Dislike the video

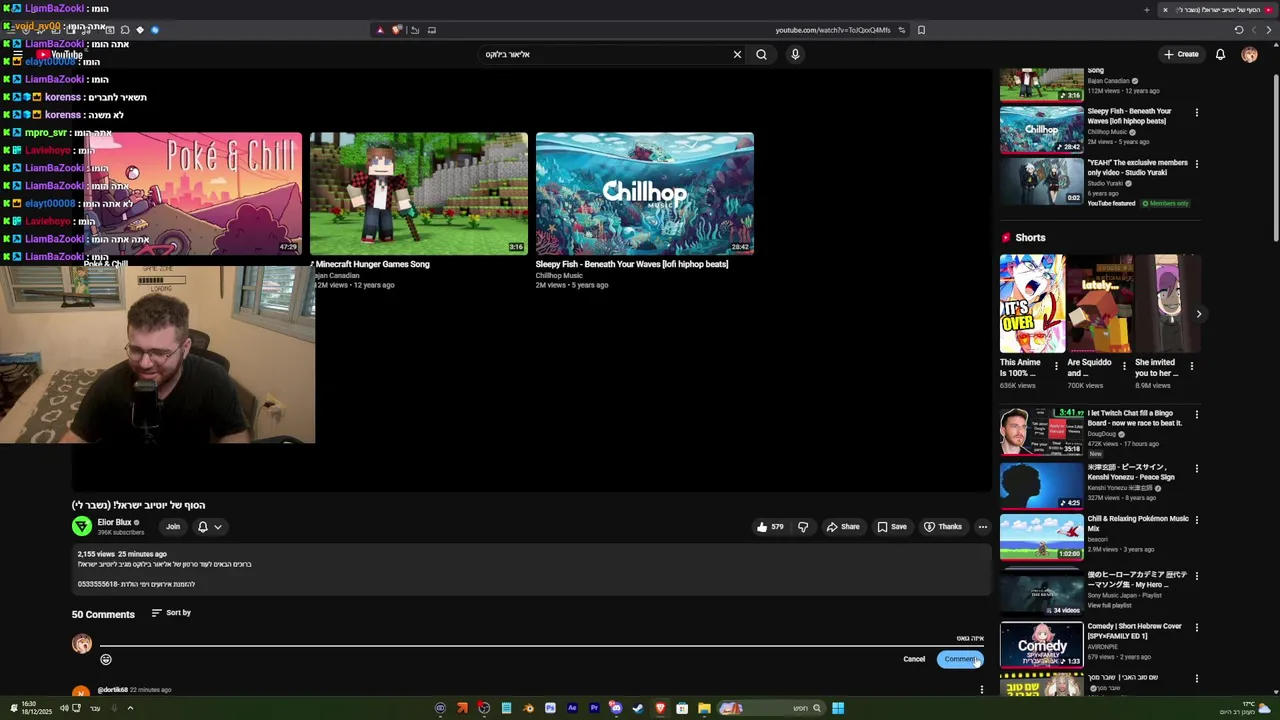(x=802, y=527)
